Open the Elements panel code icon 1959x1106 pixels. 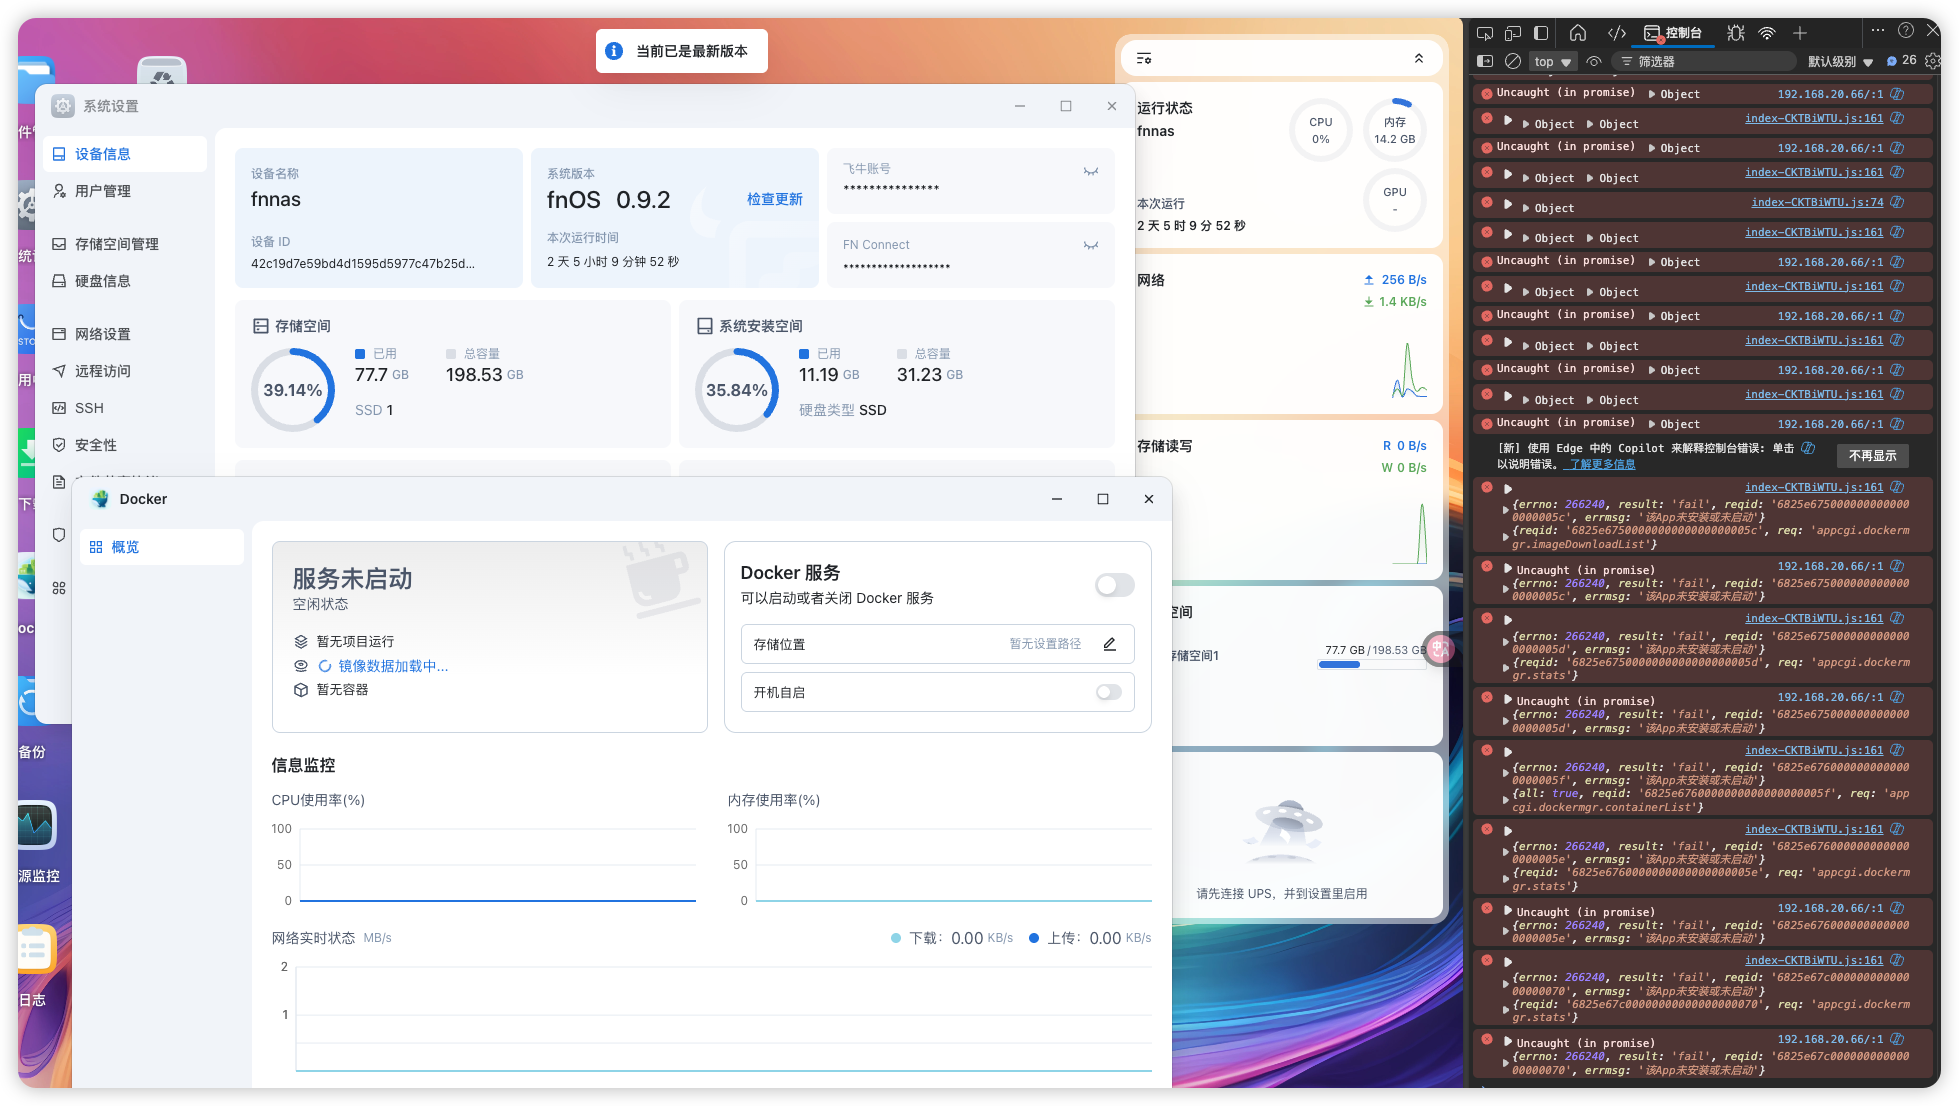pyautogui.click(x=1617, y=33)
